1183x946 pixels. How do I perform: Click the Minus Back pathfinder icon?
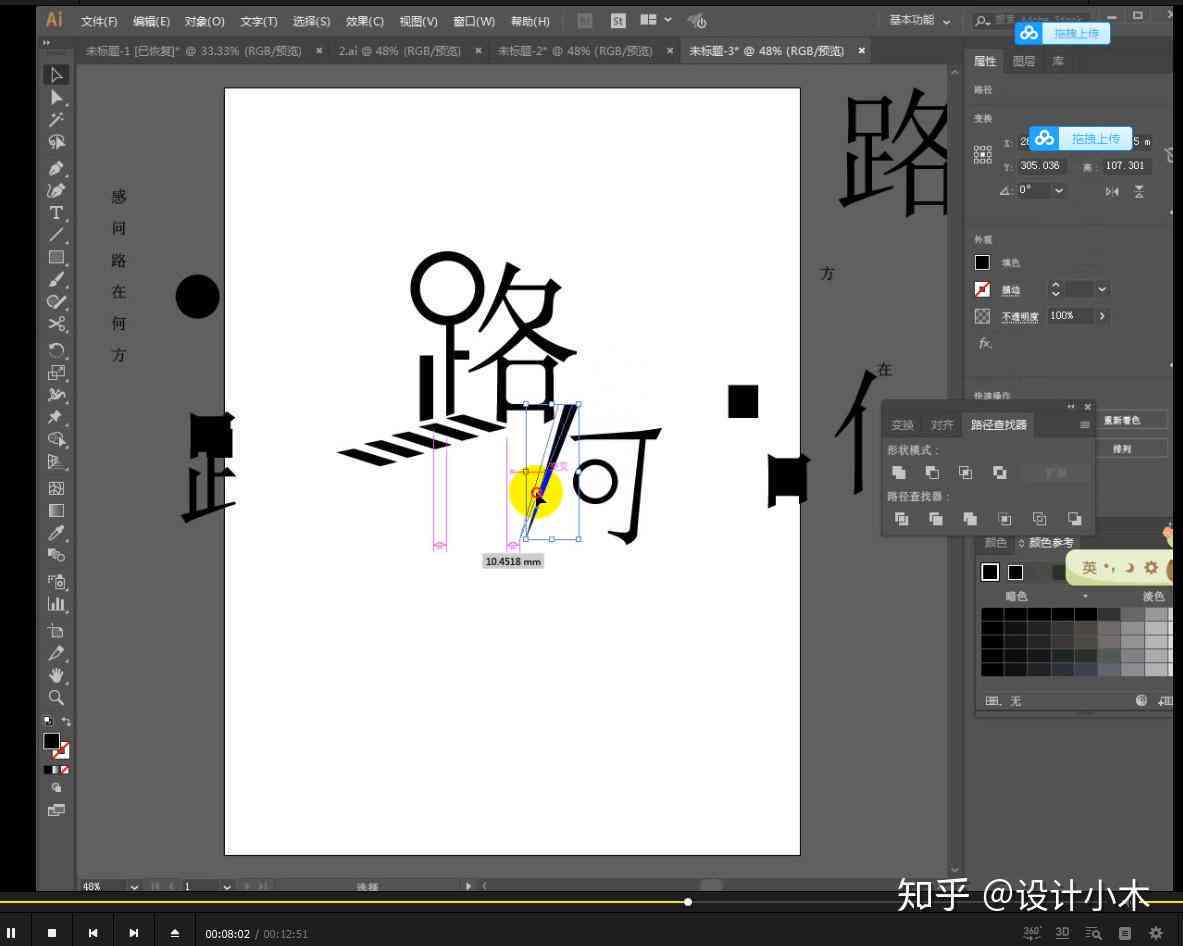pos(1074,519)
